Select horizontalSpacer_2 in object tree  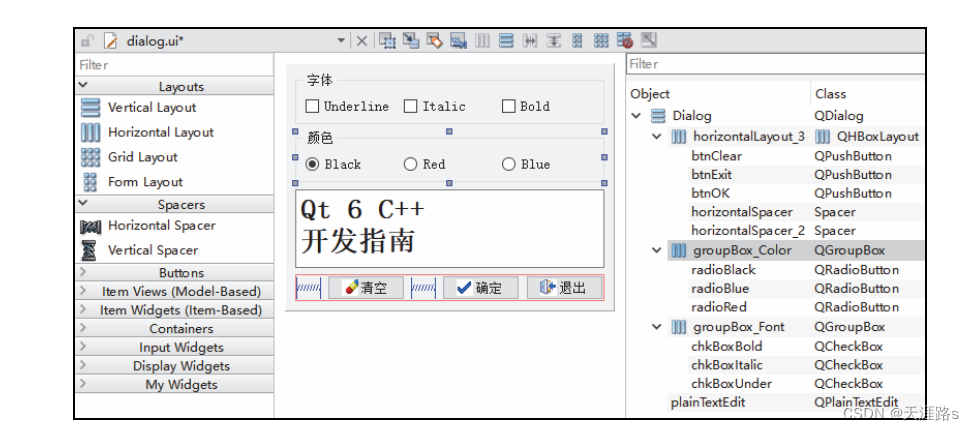pyautogui.click(x=748, y=231)
